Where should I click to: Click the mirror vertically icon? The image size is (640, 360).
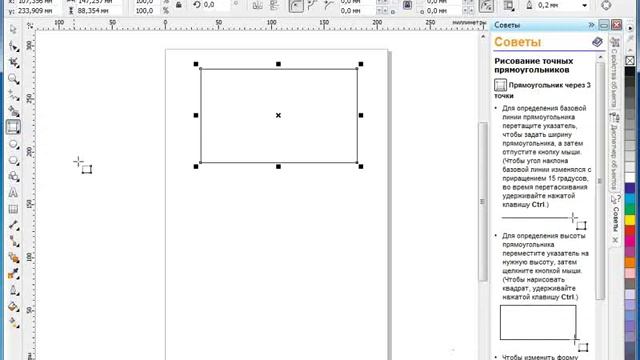(x=274, y=5)
